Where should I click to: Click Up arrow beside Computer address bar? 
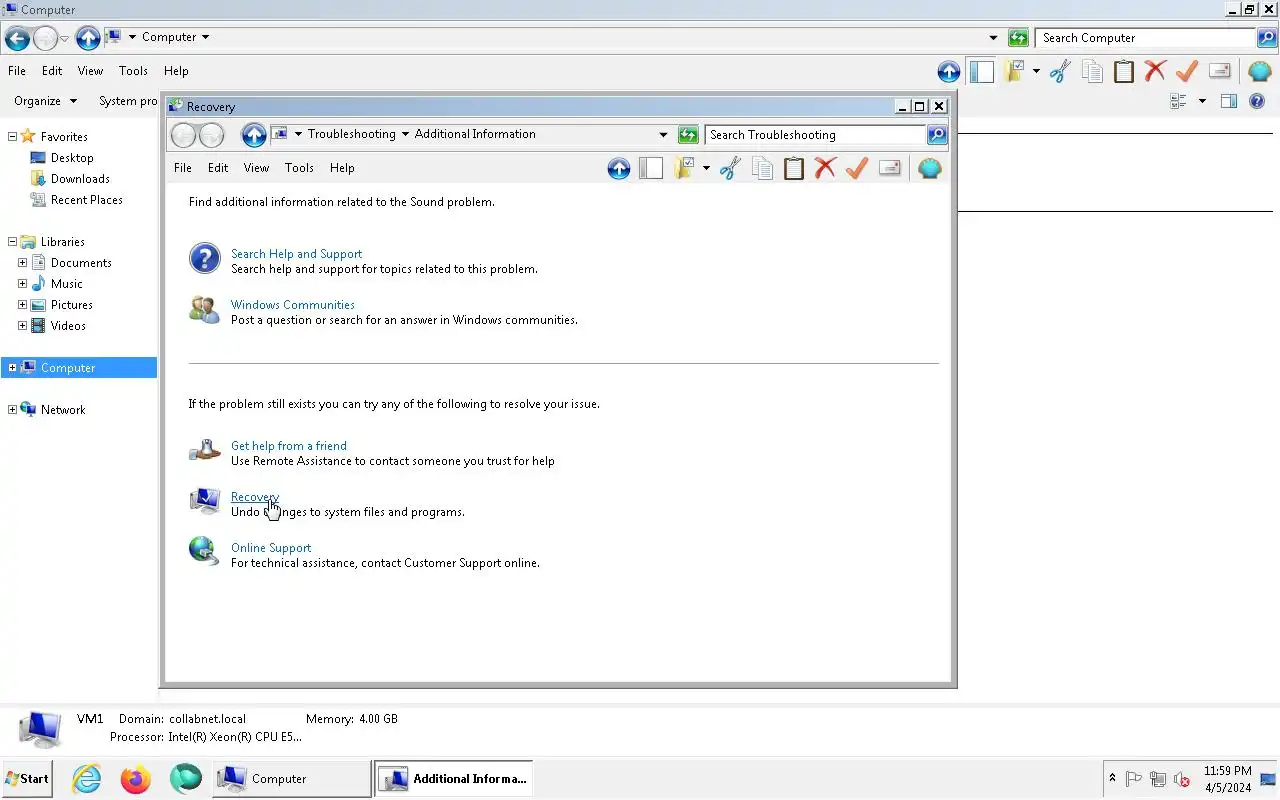point(88,38)
